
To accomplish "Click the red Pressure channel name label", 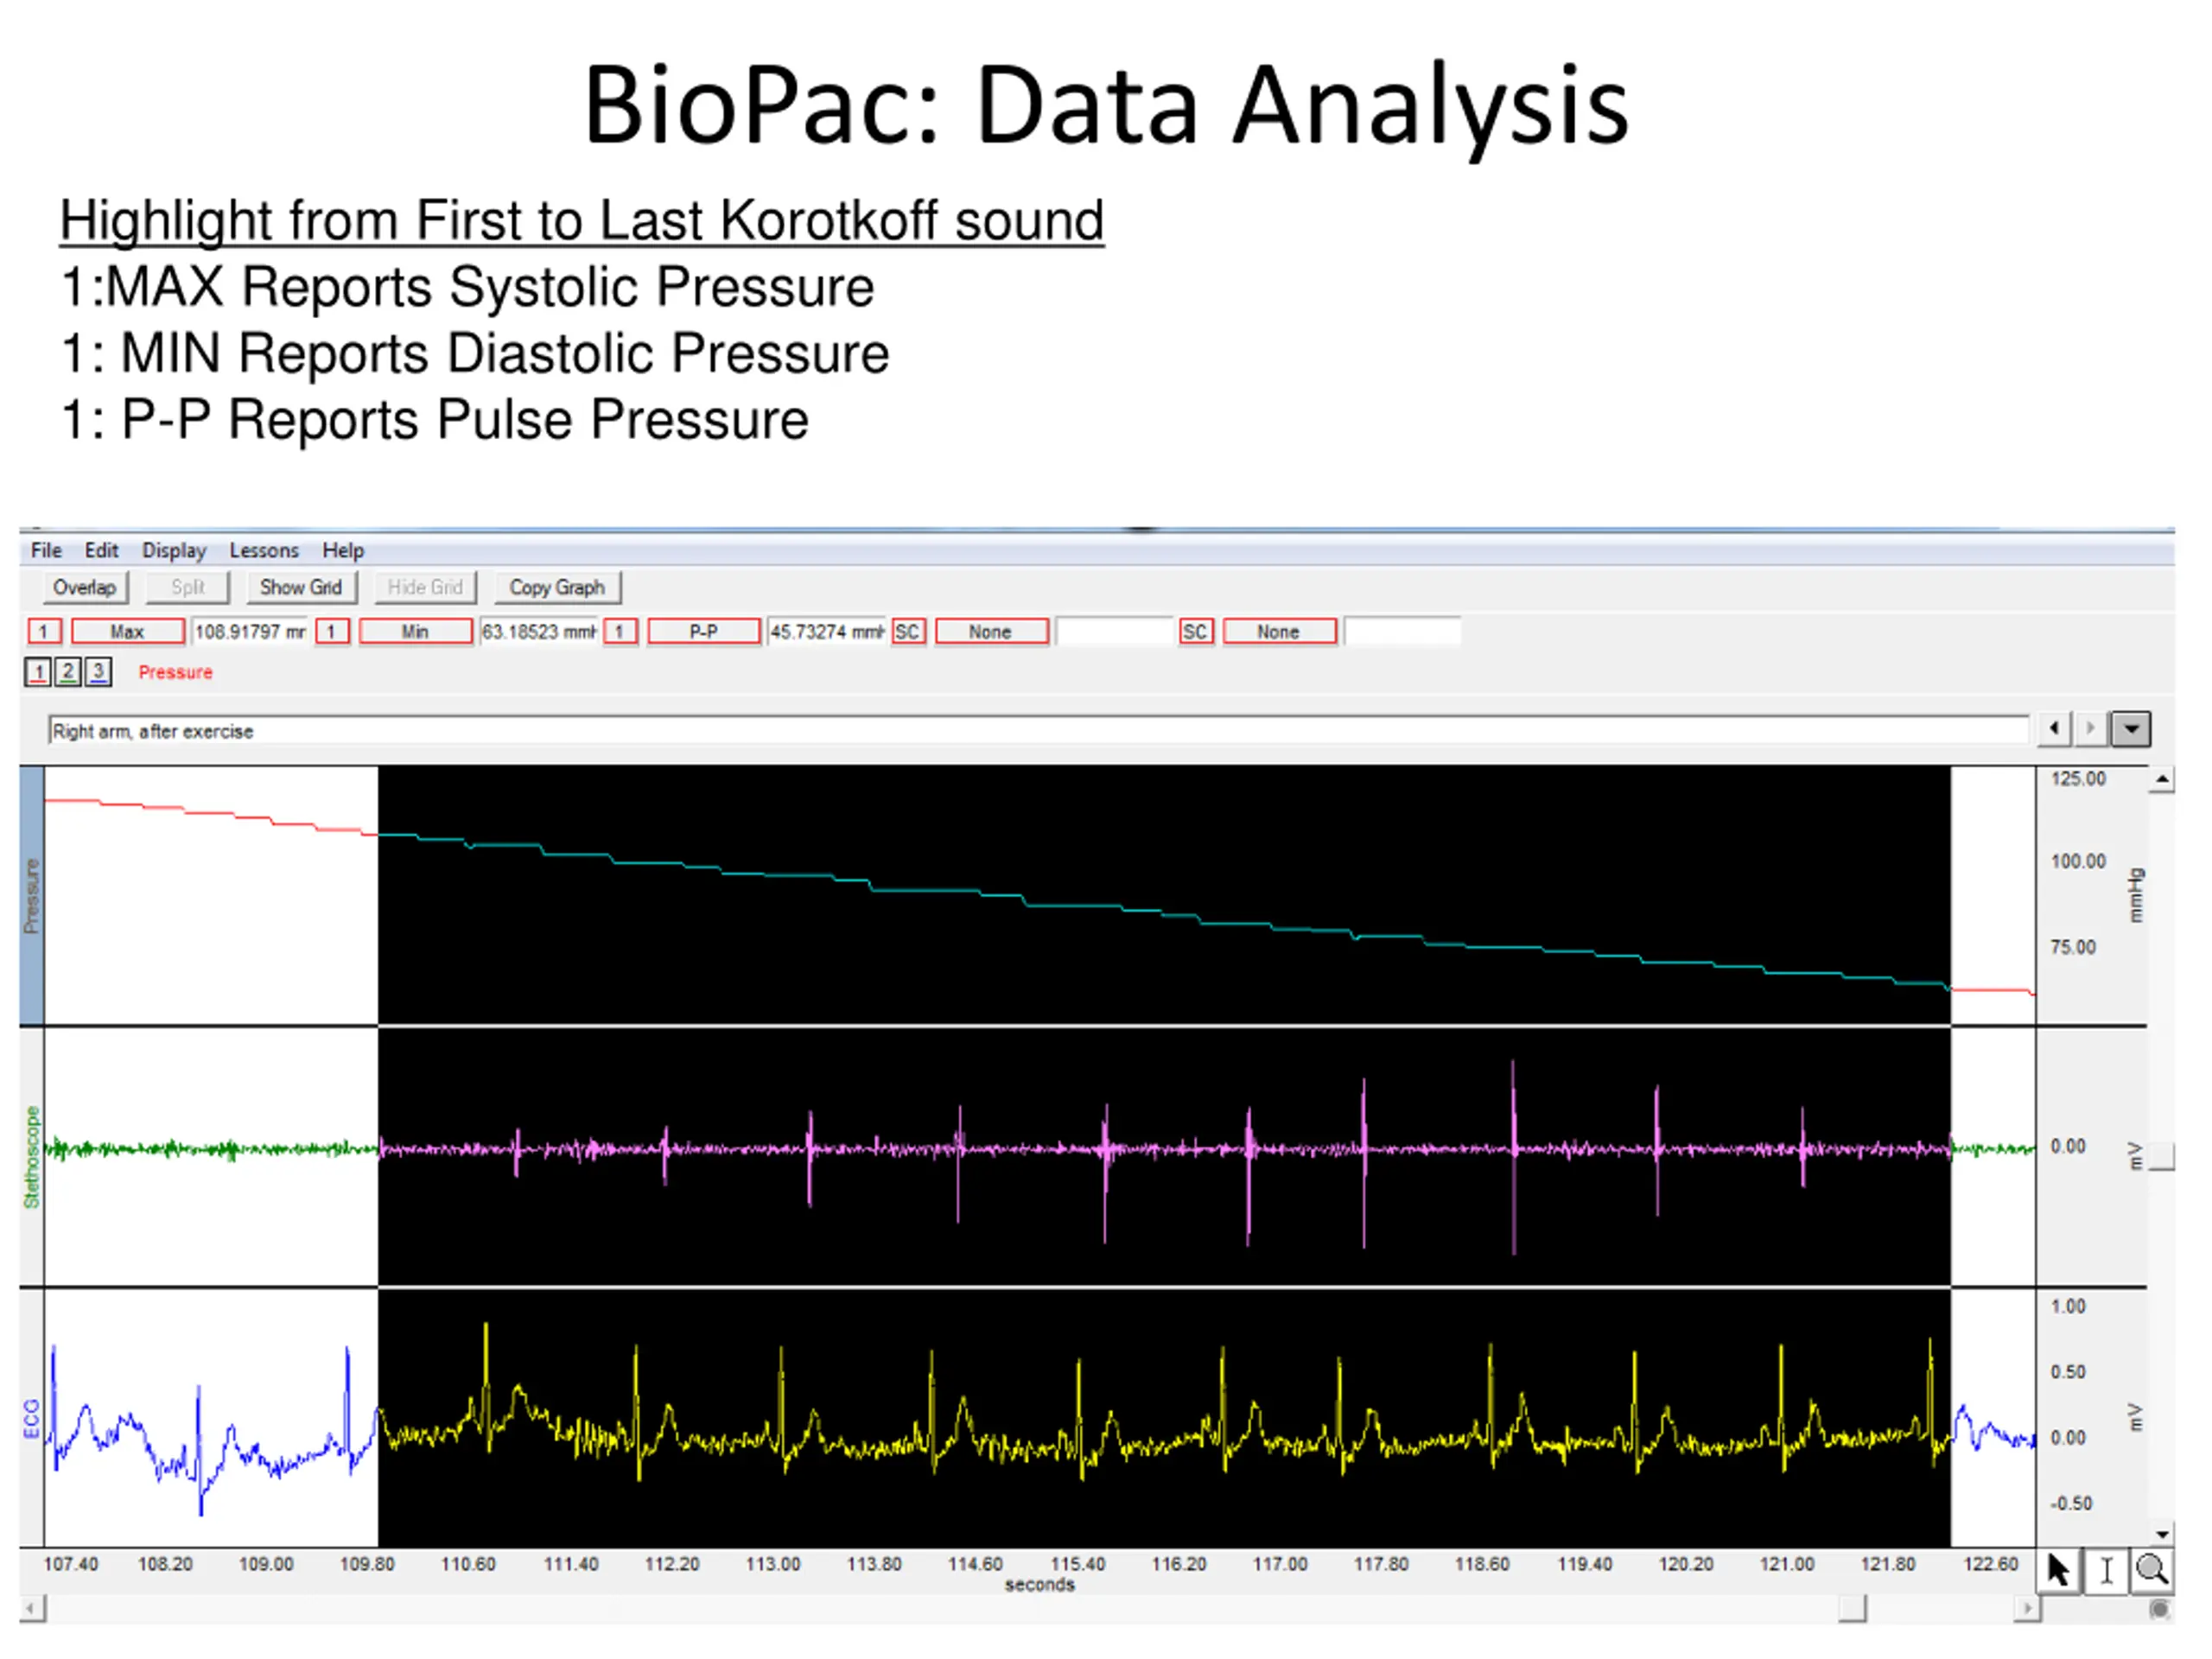I will click(x=176, y=673).
